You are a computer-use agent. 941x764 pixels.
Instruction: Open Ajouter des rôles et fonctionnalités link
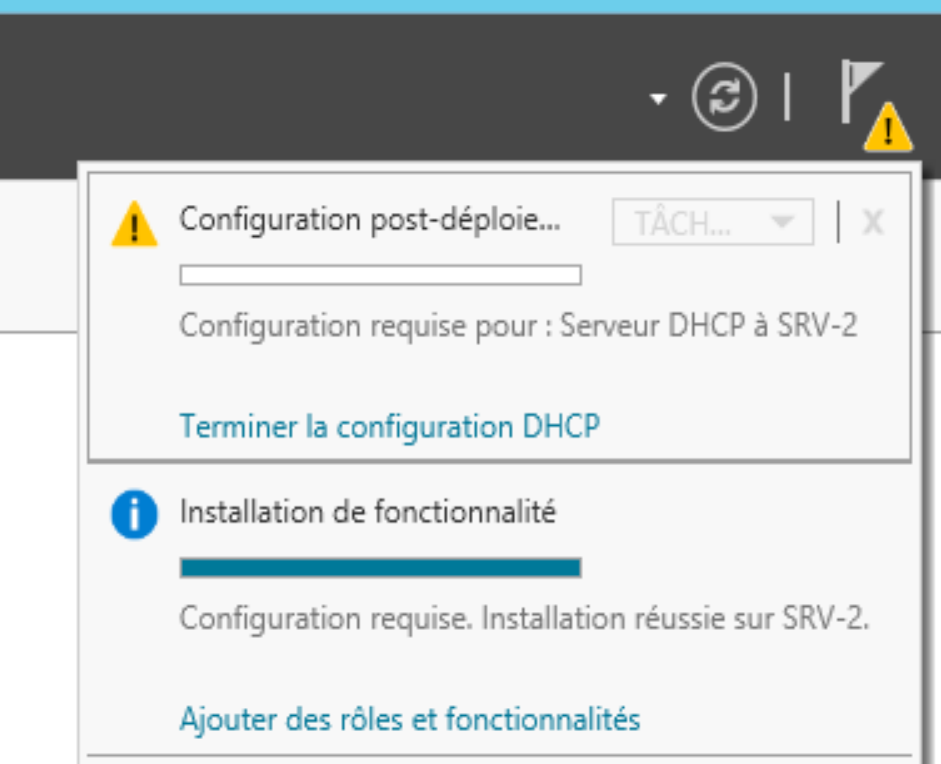click(x=410, y=719)
